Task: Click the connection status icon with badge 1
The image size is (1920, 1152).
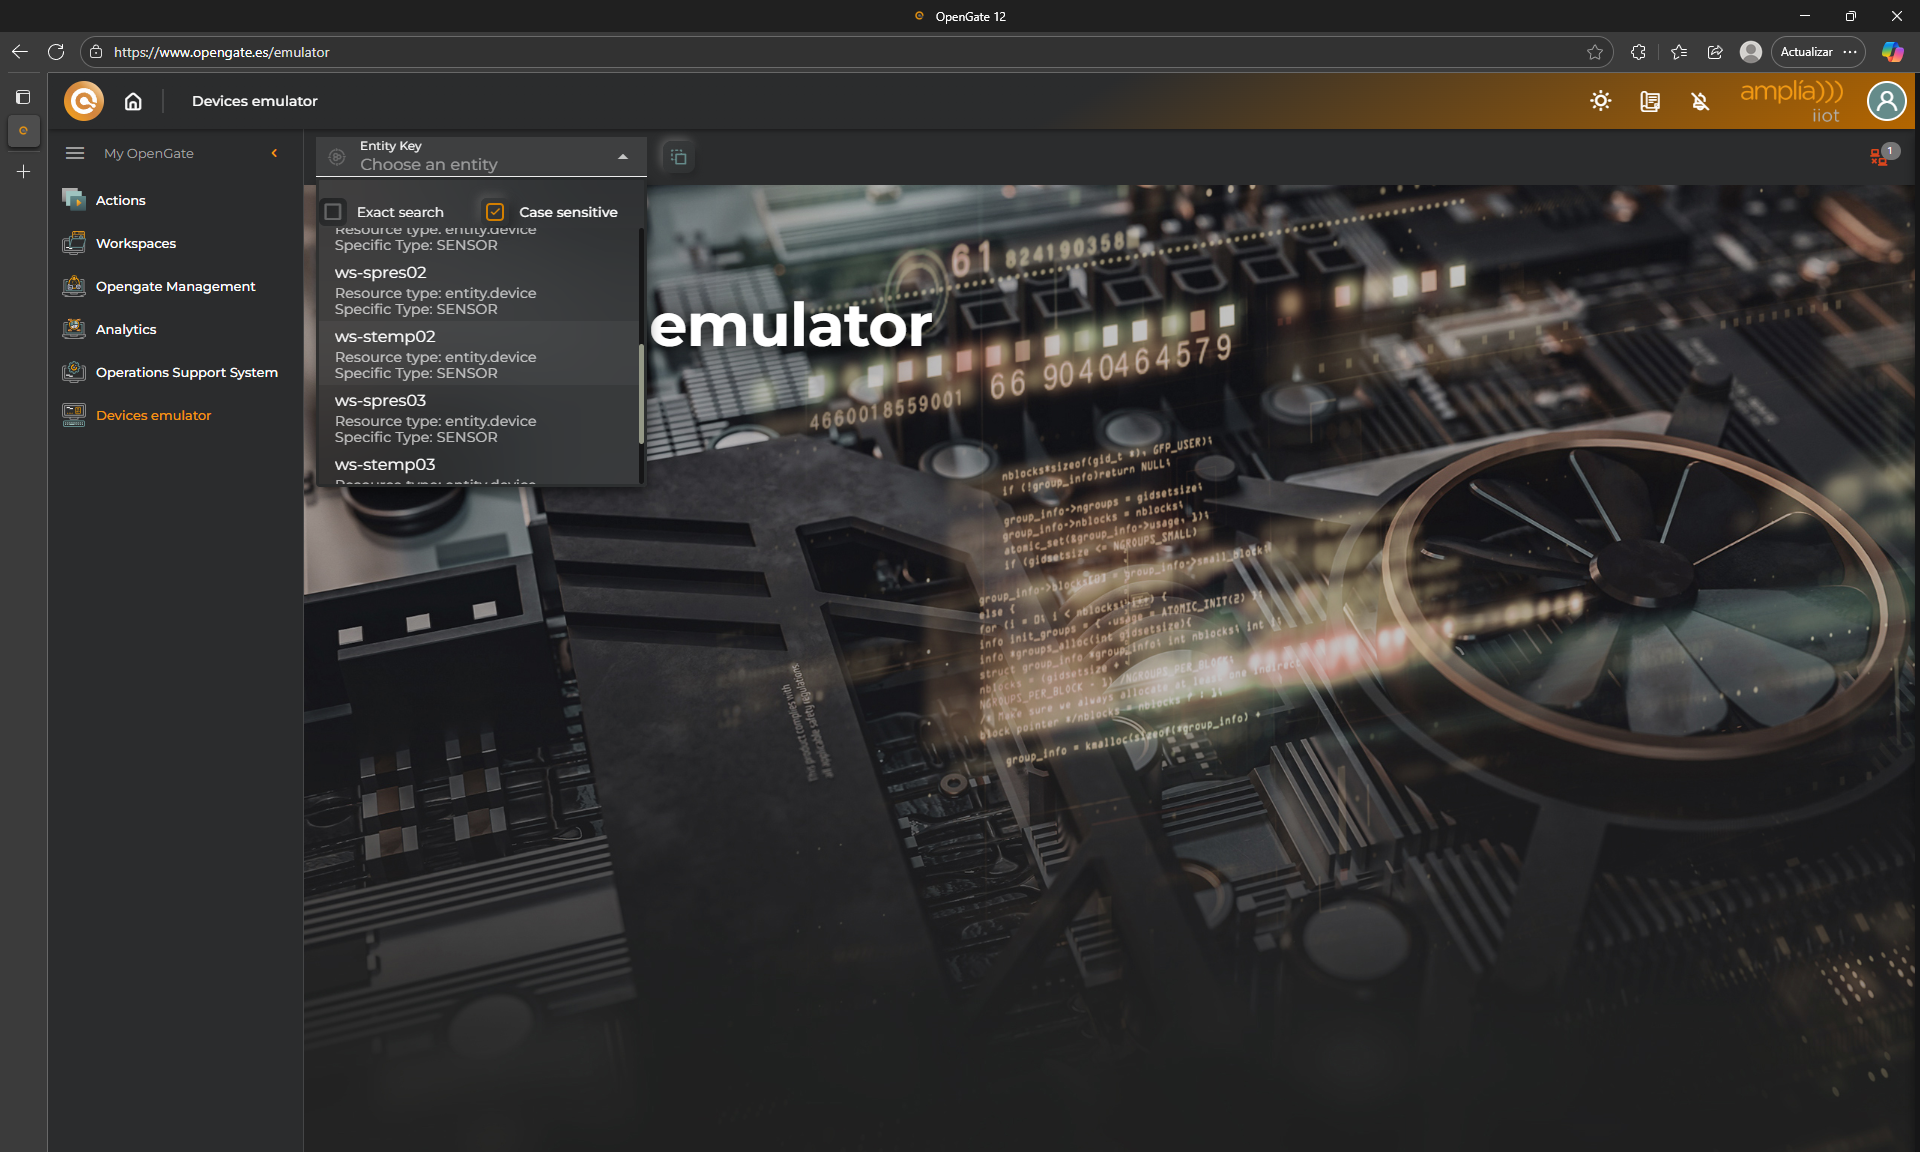Action: point(1883,155)
